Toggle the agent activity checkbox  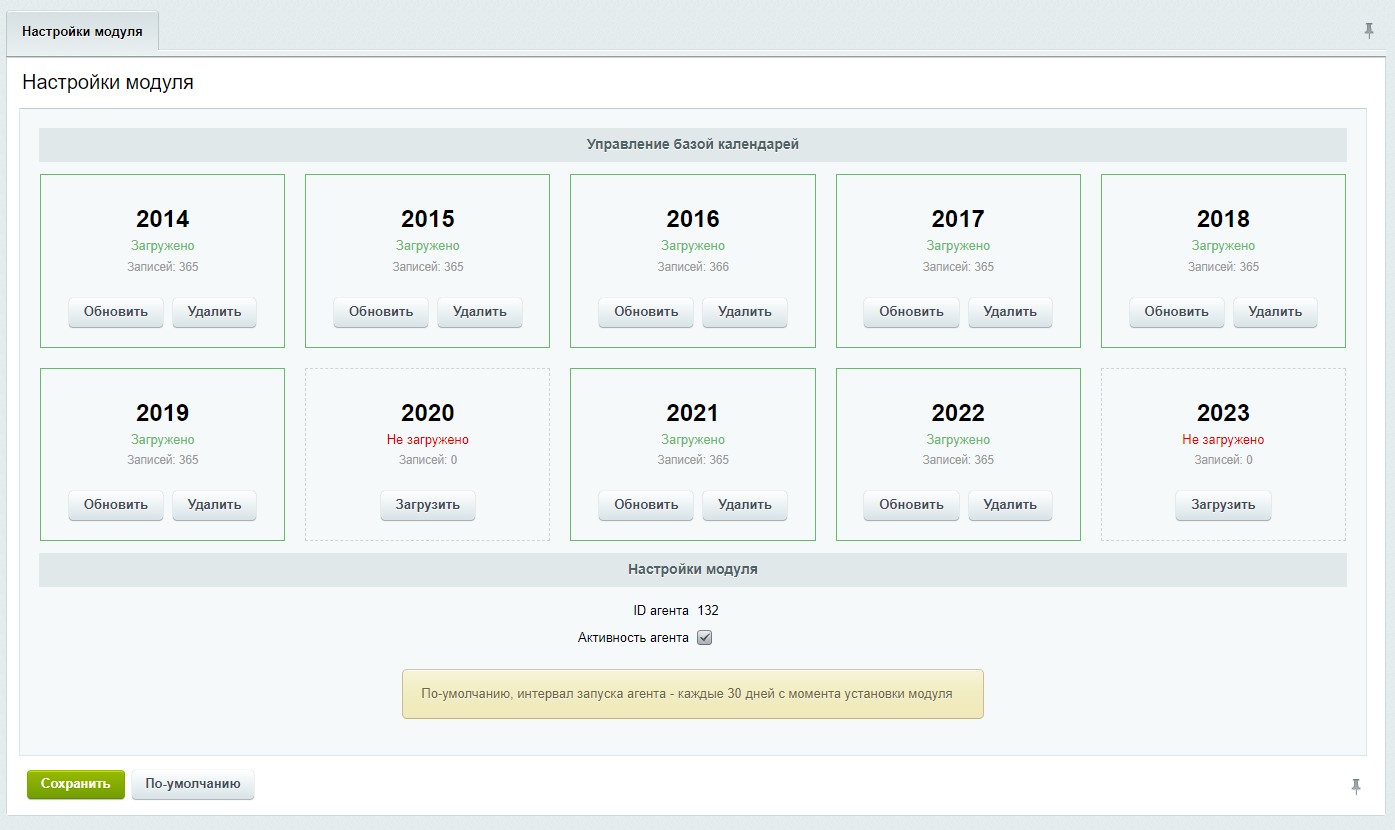(704, 638)
